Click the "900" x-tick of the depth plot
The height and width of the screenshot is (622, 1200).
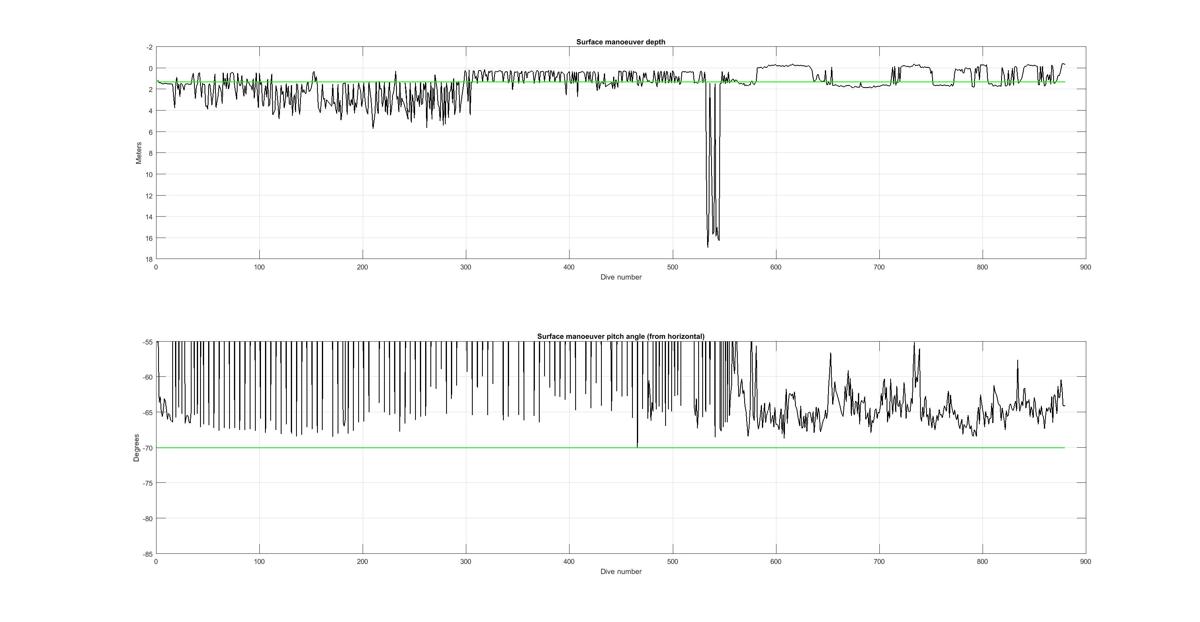1085,267
